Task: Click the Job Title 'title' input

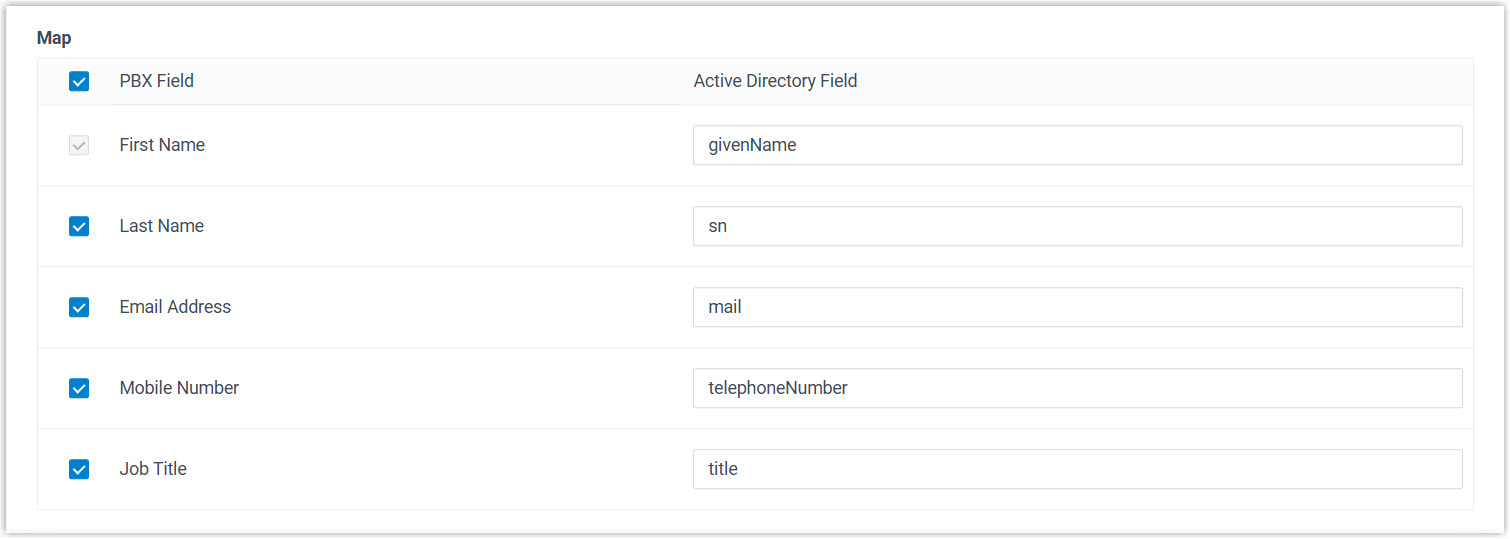Action: 1077,469
